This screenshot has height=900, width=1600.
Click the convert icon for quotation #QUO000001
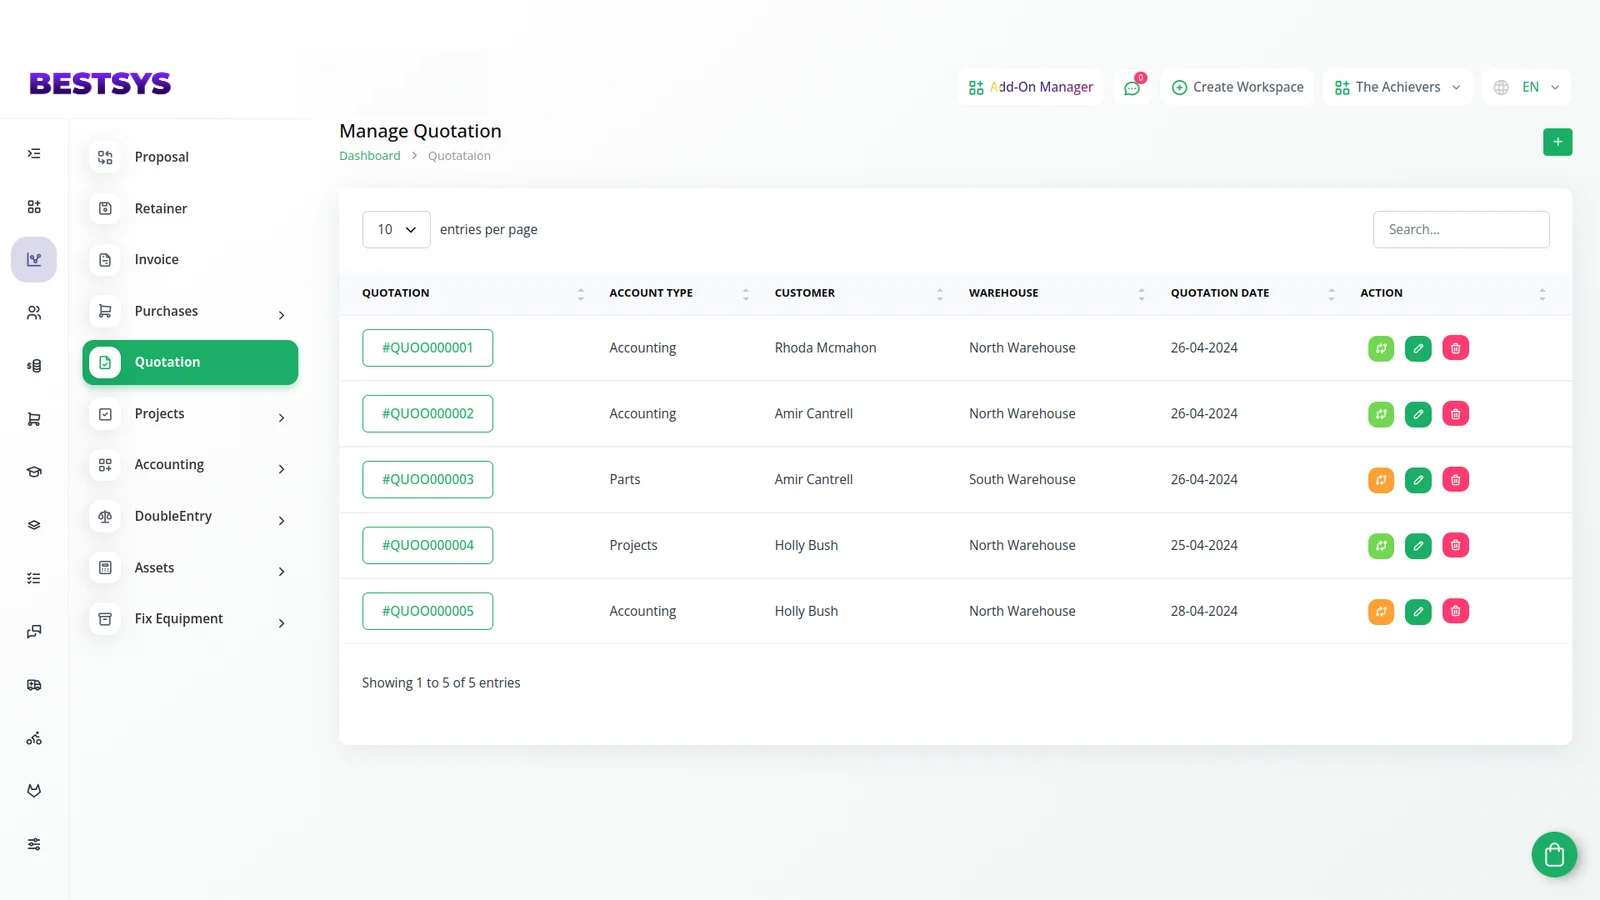(1380, 348)
